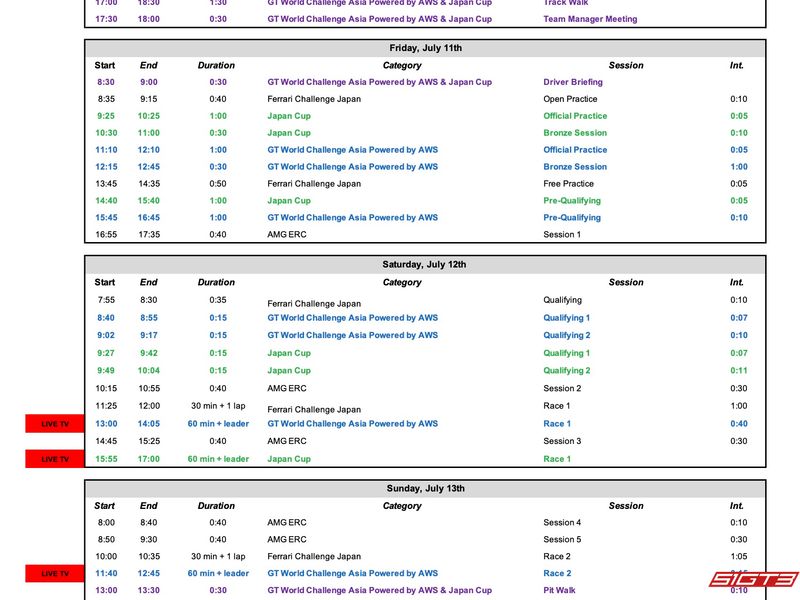Select the "Session 3" cell
The image size is (800, 600).
[x=562, y=441]
